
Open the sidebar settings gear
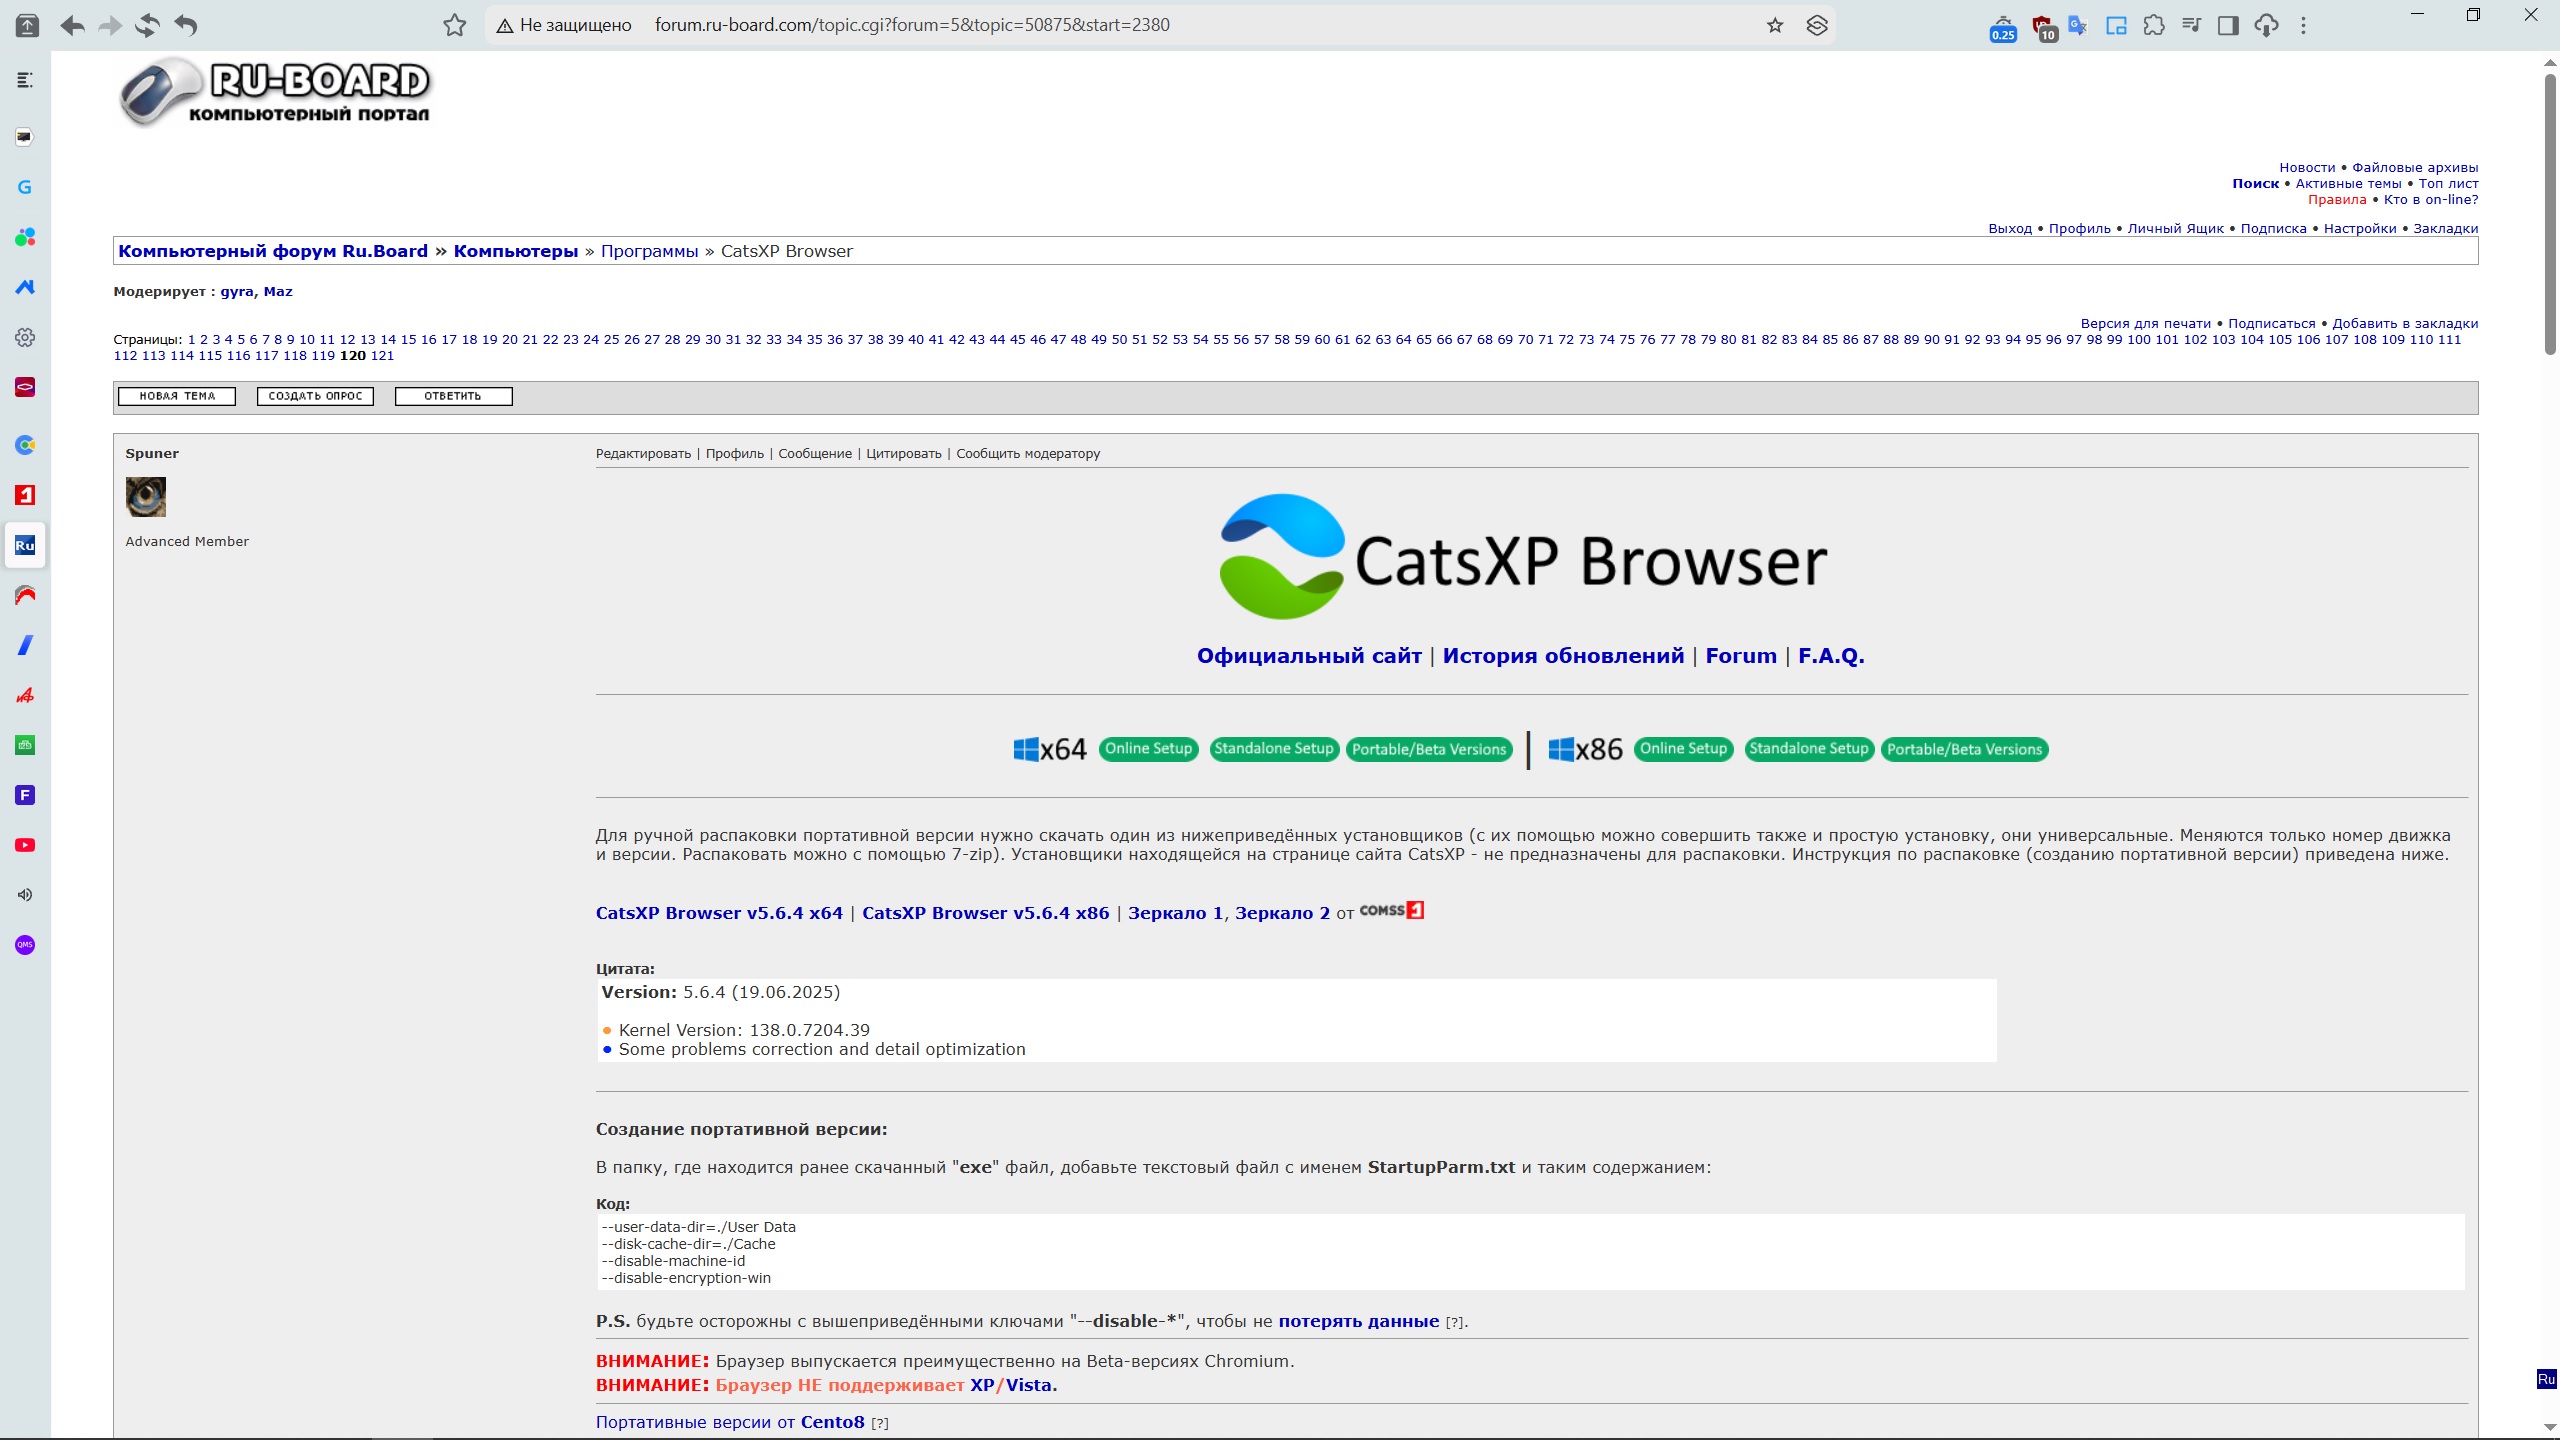(25, 337)
